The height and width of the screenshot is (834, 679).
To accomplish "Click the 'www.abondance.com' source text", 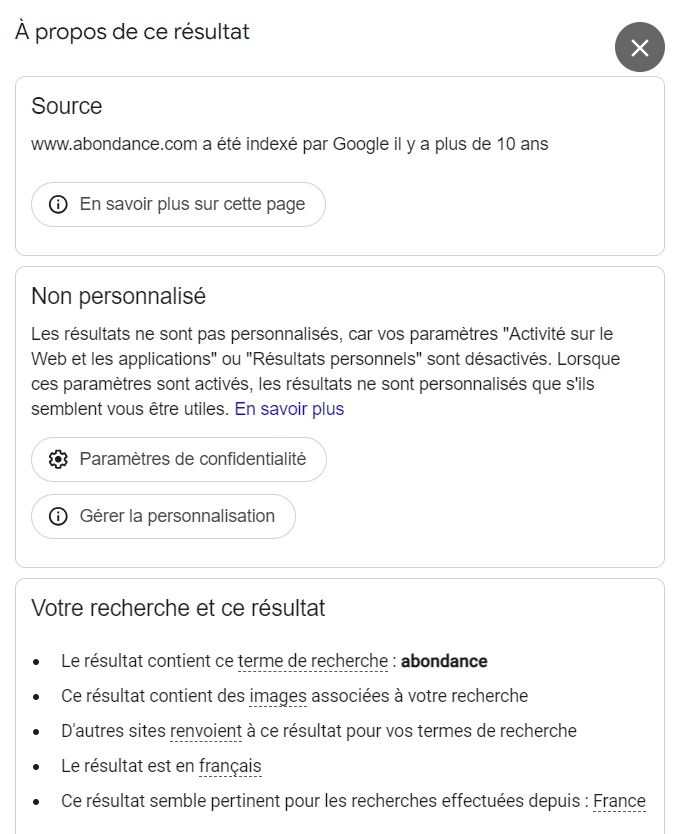I will click(x=114, y=144).
